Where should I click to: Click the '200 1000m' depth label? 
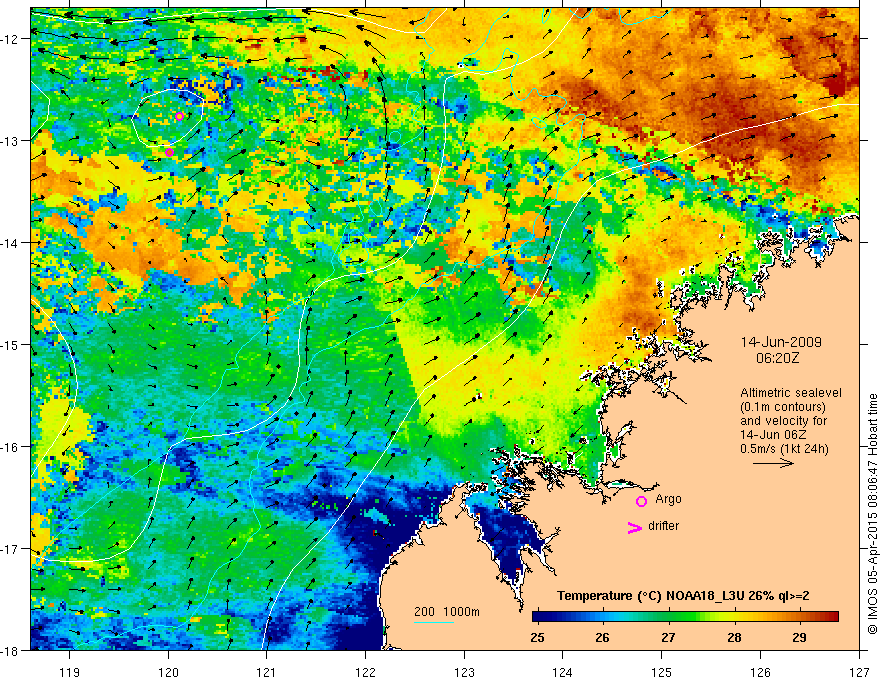447,612
